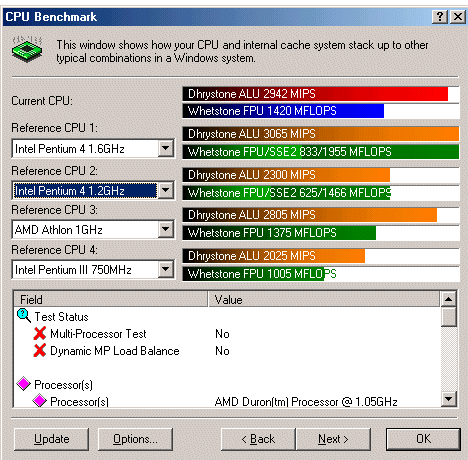The image size is (468, 460).
Task: Open the Reference CPU 2 dropdown arrow
Action: (166, 190)
